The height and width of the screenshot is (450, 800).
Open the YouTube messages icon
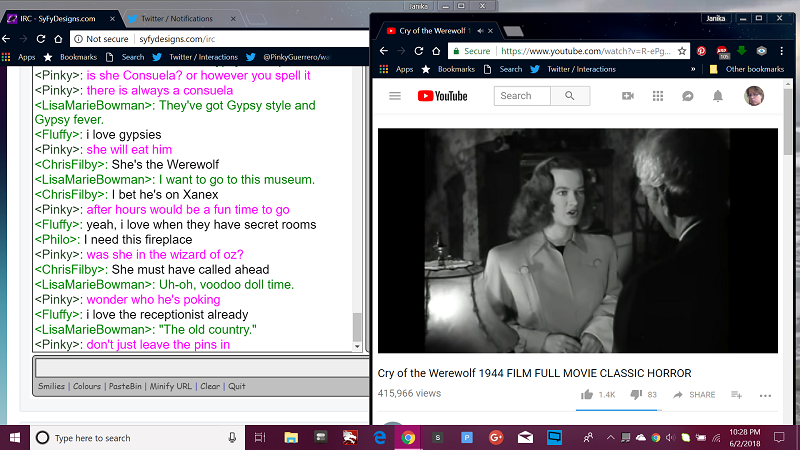[x=688, y=96]
